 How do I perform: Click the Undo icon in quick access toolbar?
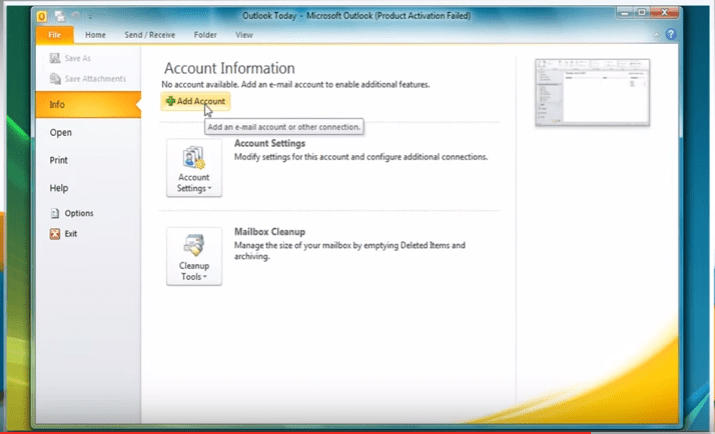pyautogui.click(x=76, y=16)
